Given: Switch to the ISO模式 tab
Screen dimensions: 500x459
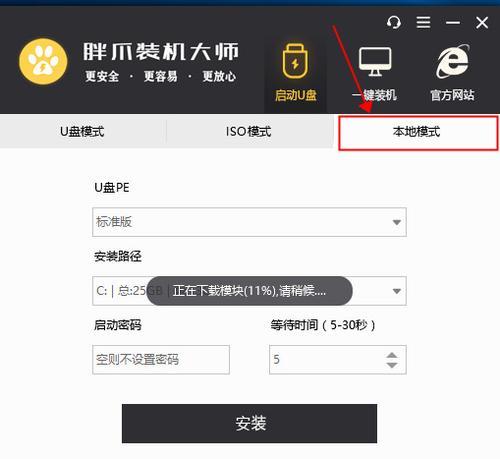Looking at the screenshot, I should [249, 131].
